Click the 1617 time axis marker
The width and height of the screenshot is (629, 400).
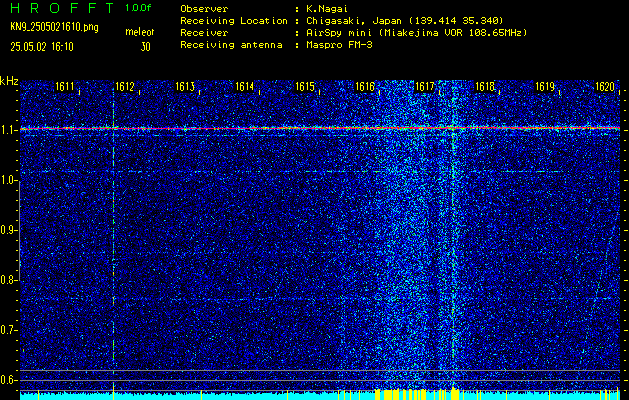click(x=425, y=86)
